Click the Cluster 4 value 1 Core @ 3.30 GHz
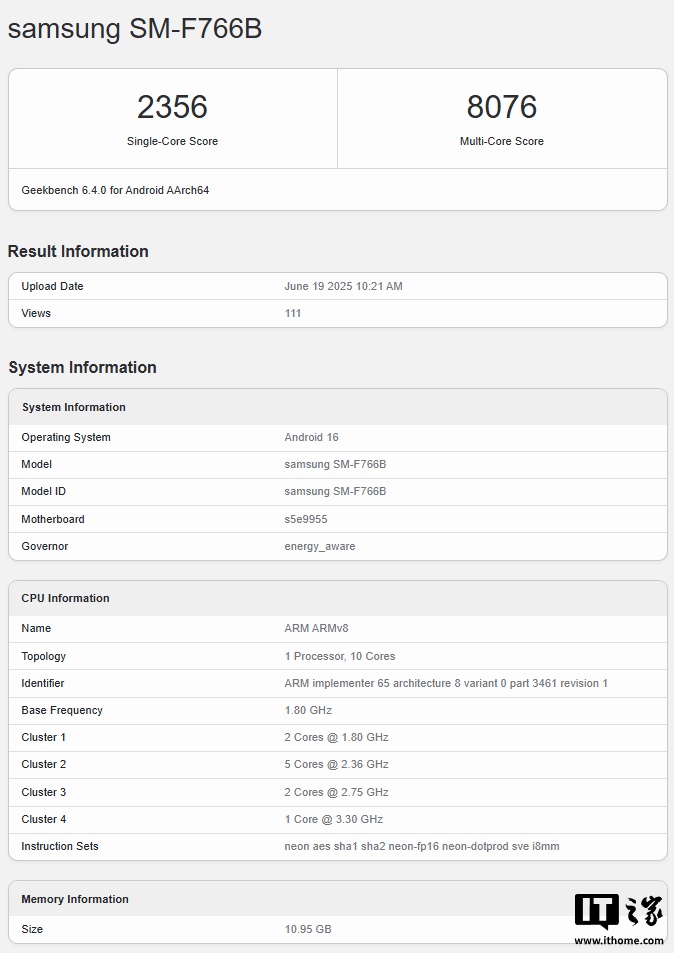674x953 pixels. click(x=333, y=819)
